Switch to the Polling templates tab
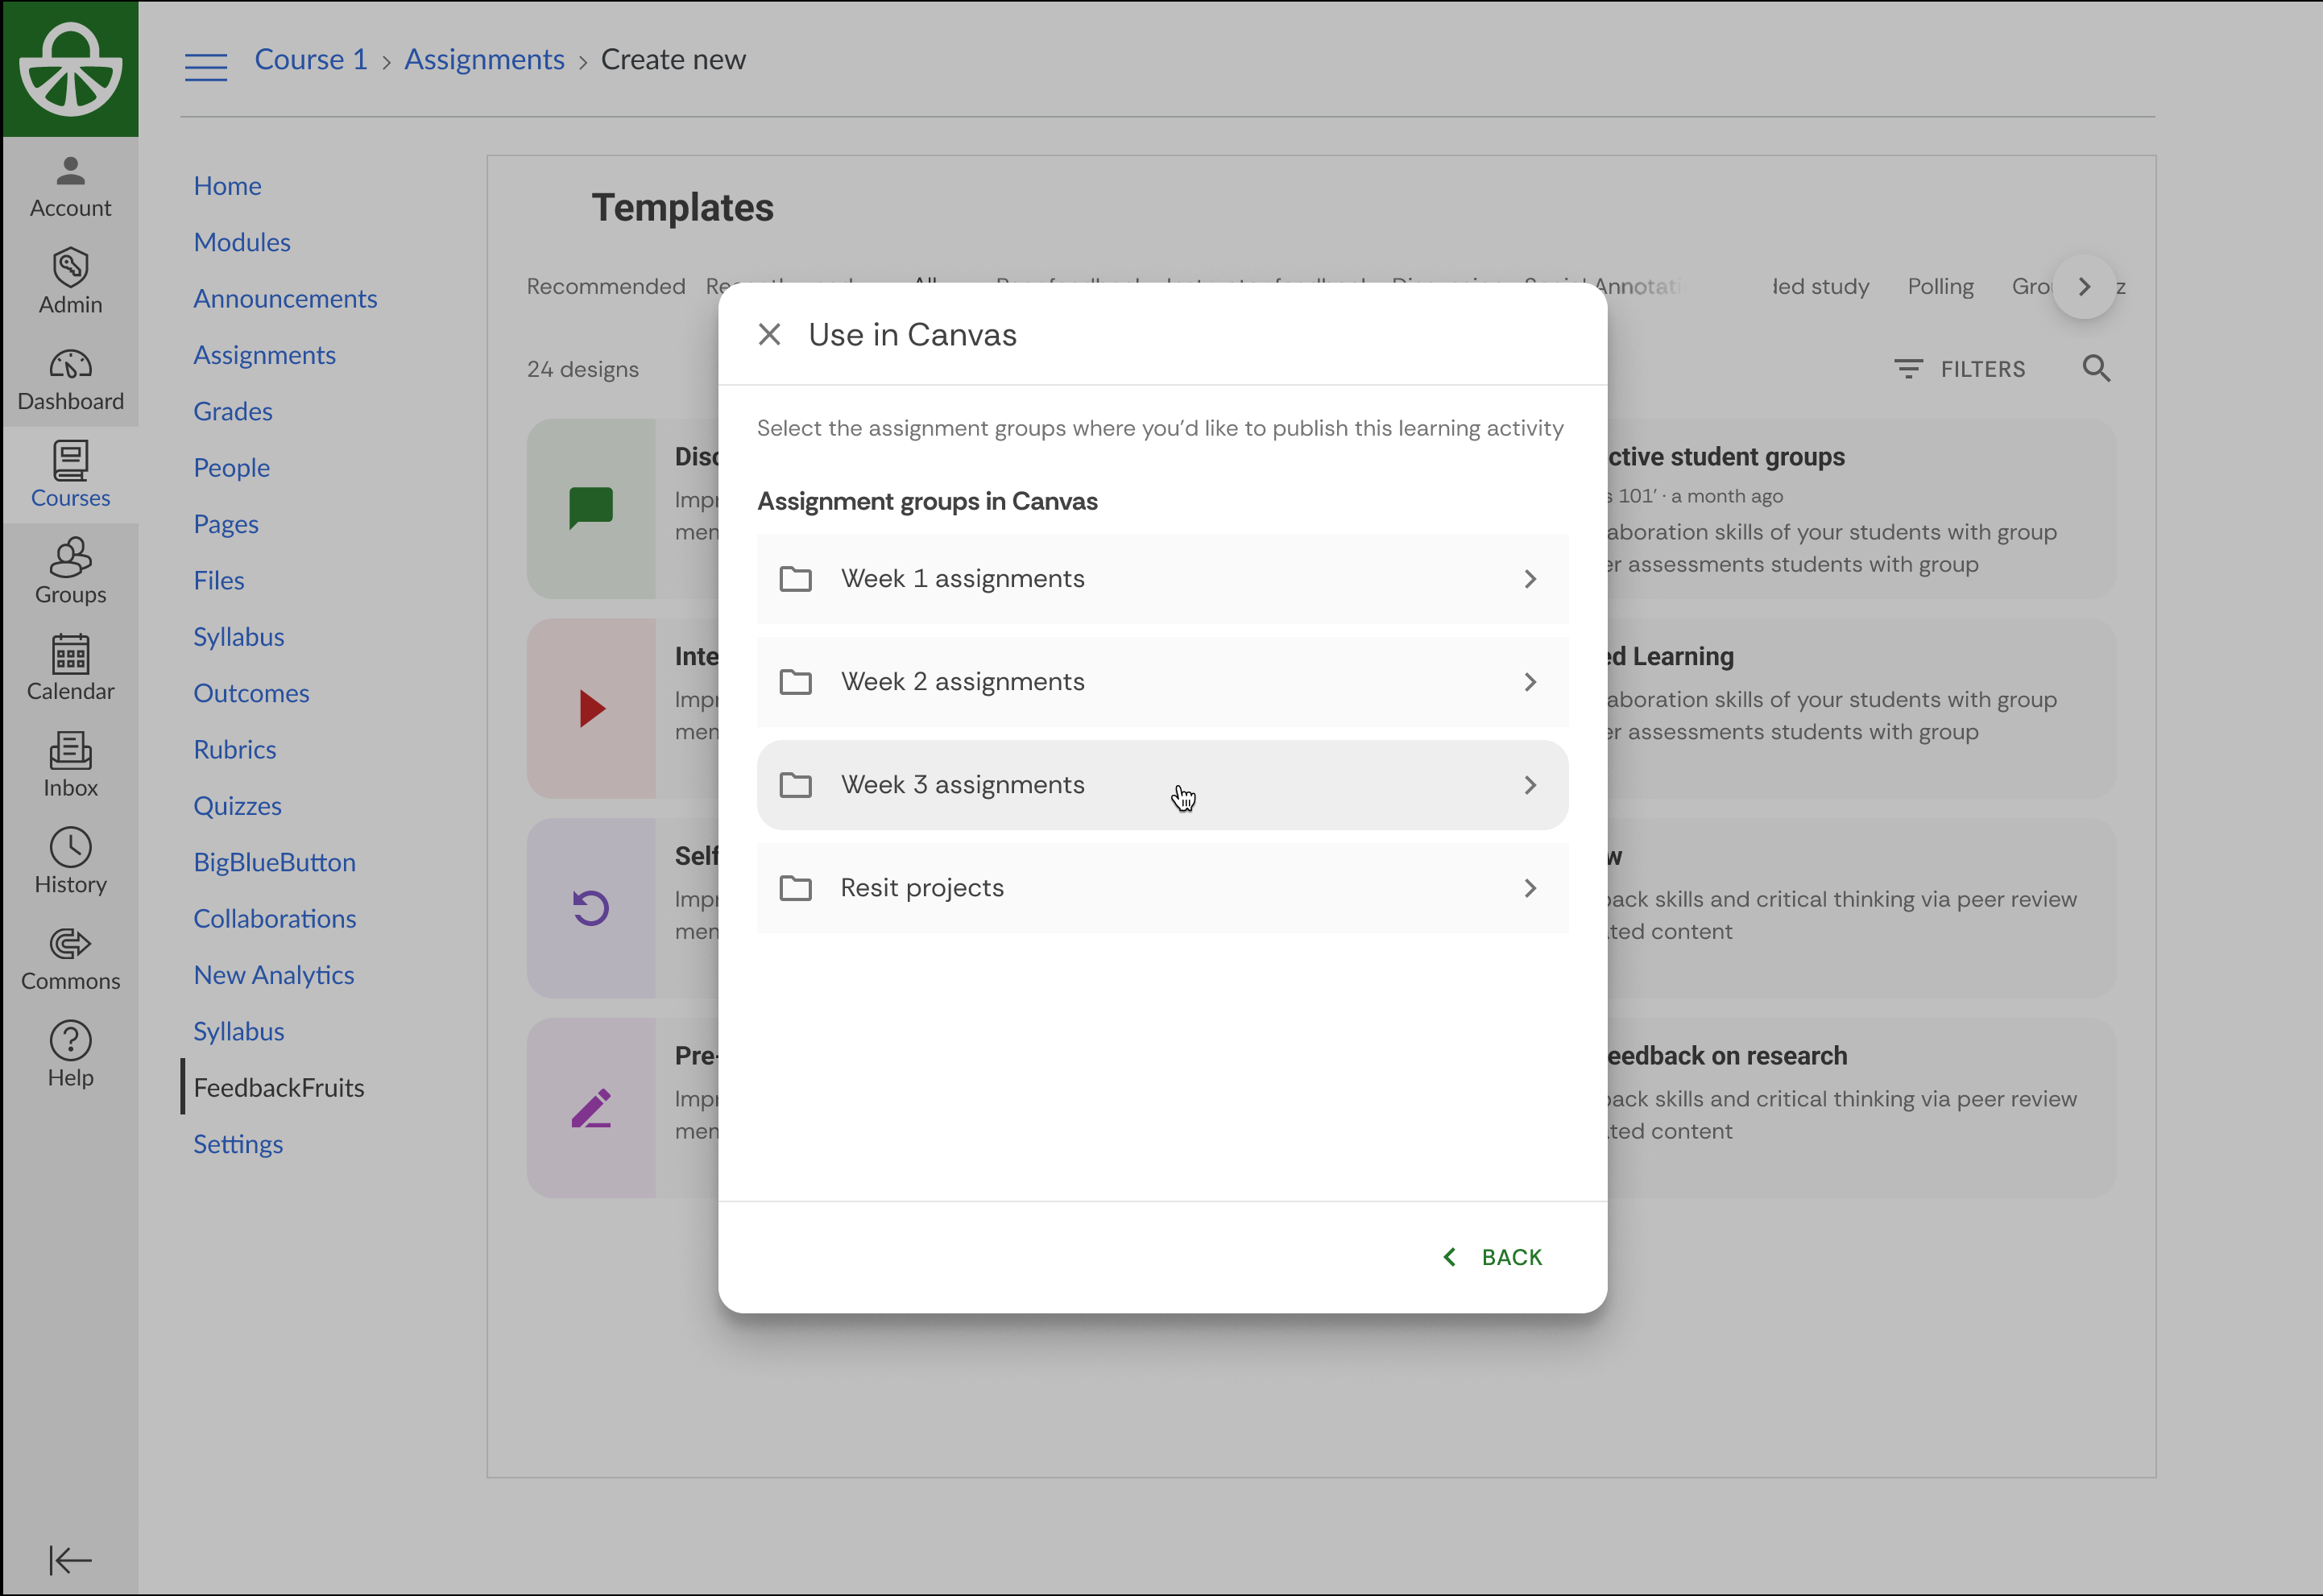 pos(1940,287)
